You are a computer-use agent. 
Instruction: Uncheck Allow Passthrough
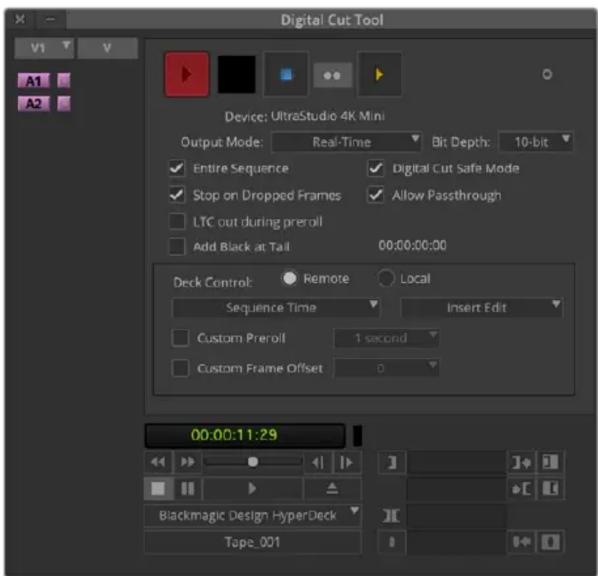pos(376,195)
